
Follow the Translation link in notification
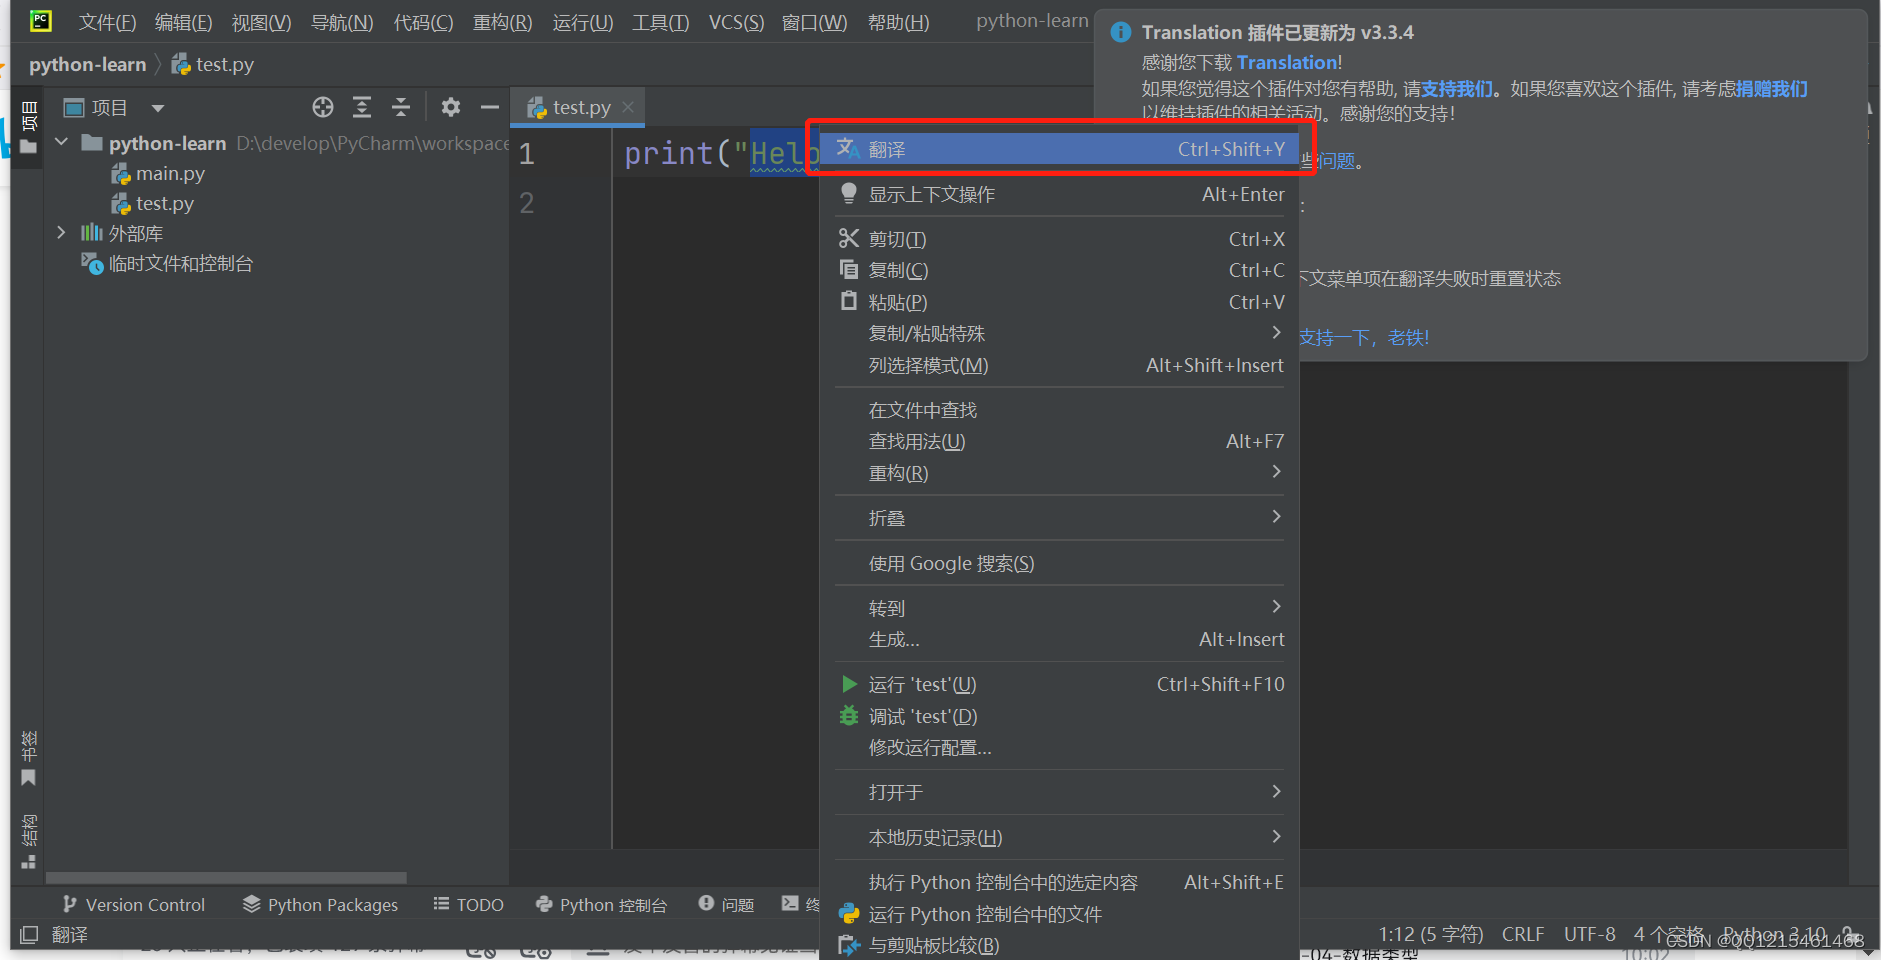1287,62
